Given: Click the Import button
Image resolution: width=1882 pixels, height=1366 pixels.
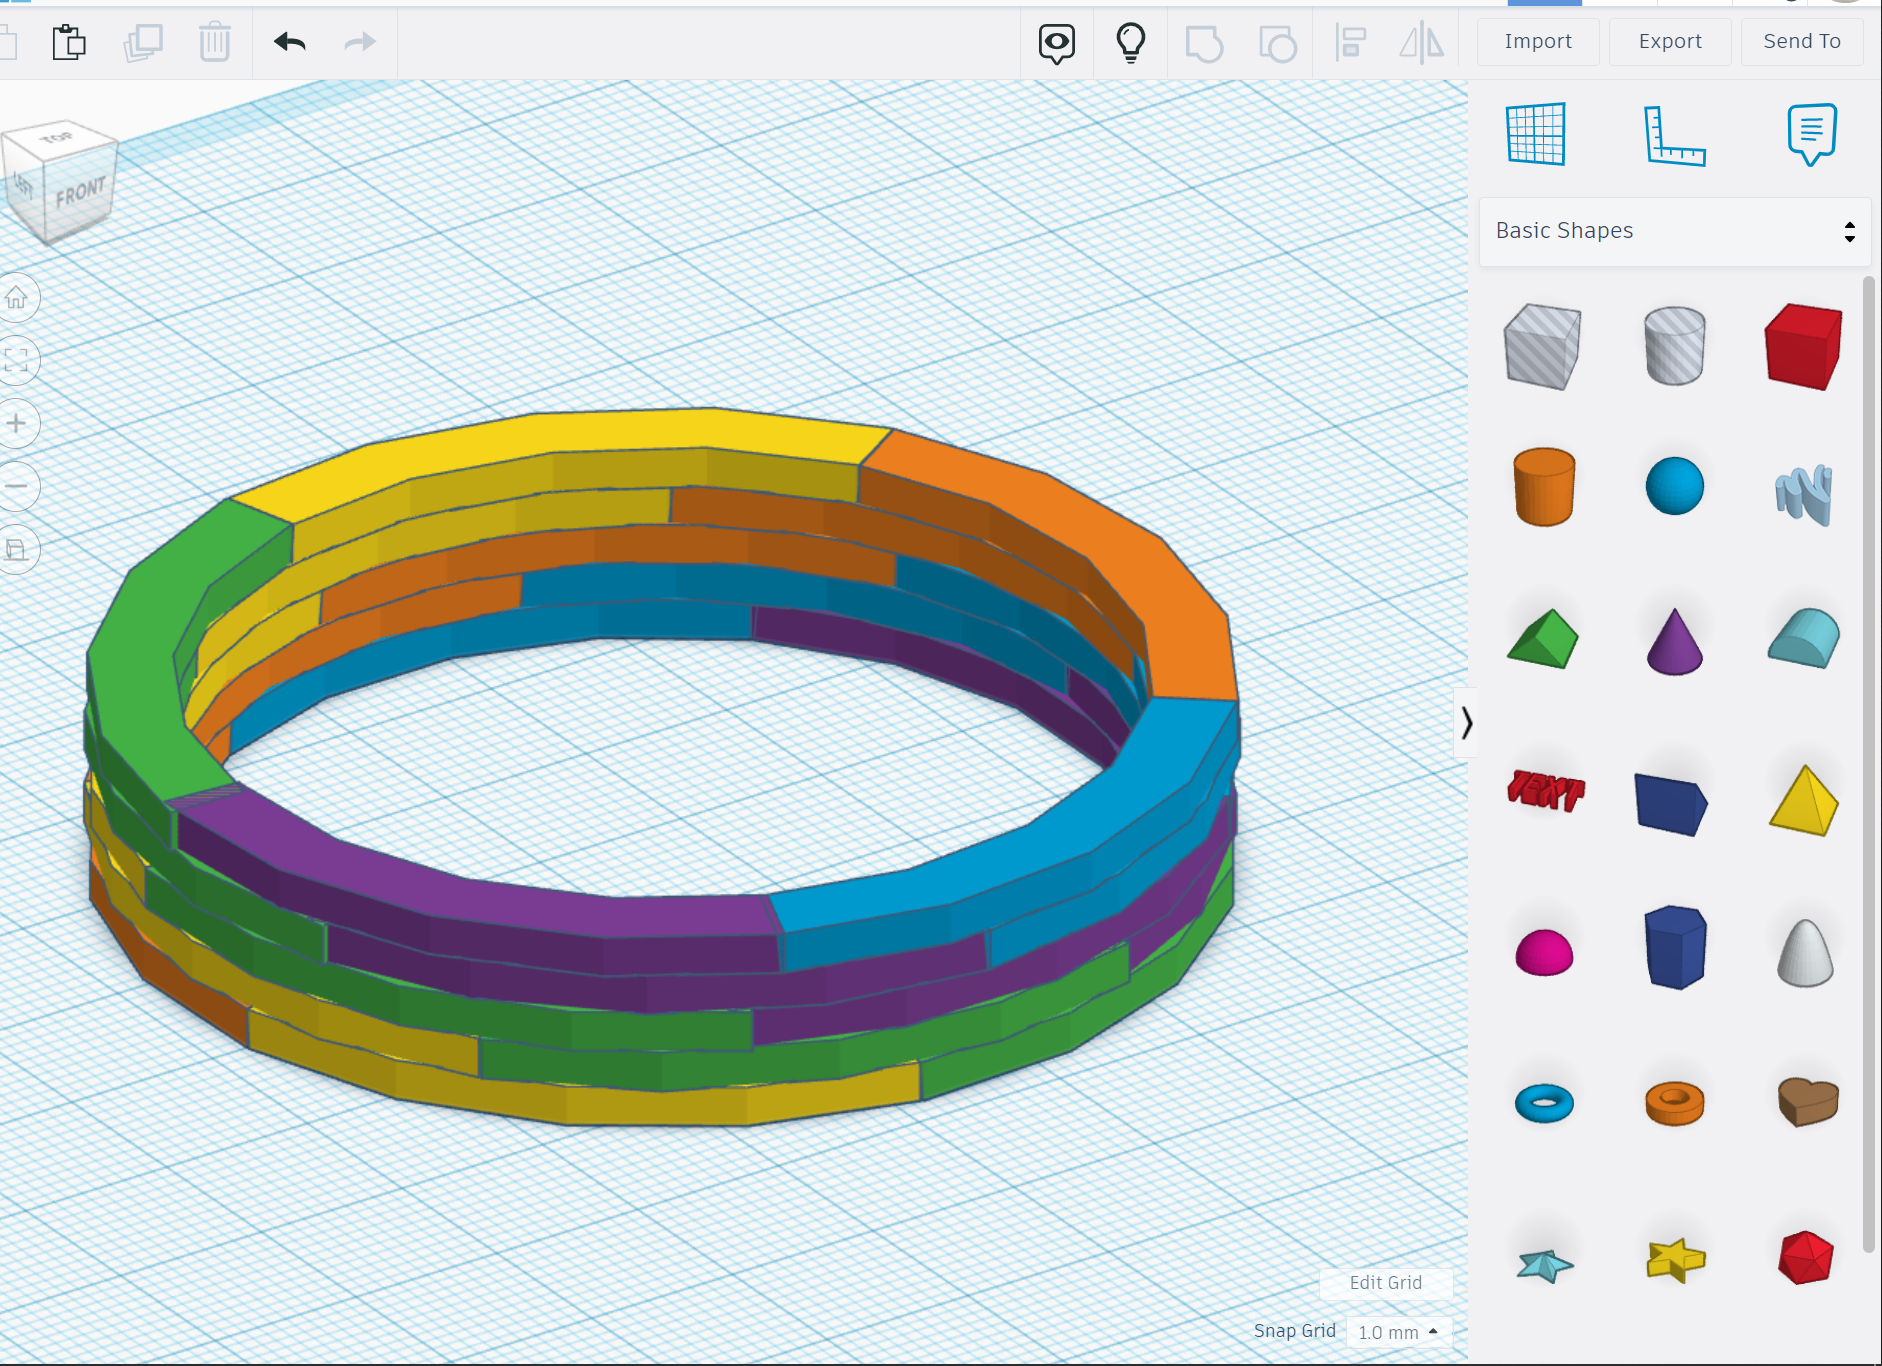Looking at the screenshot, I should click(1538, 41).
